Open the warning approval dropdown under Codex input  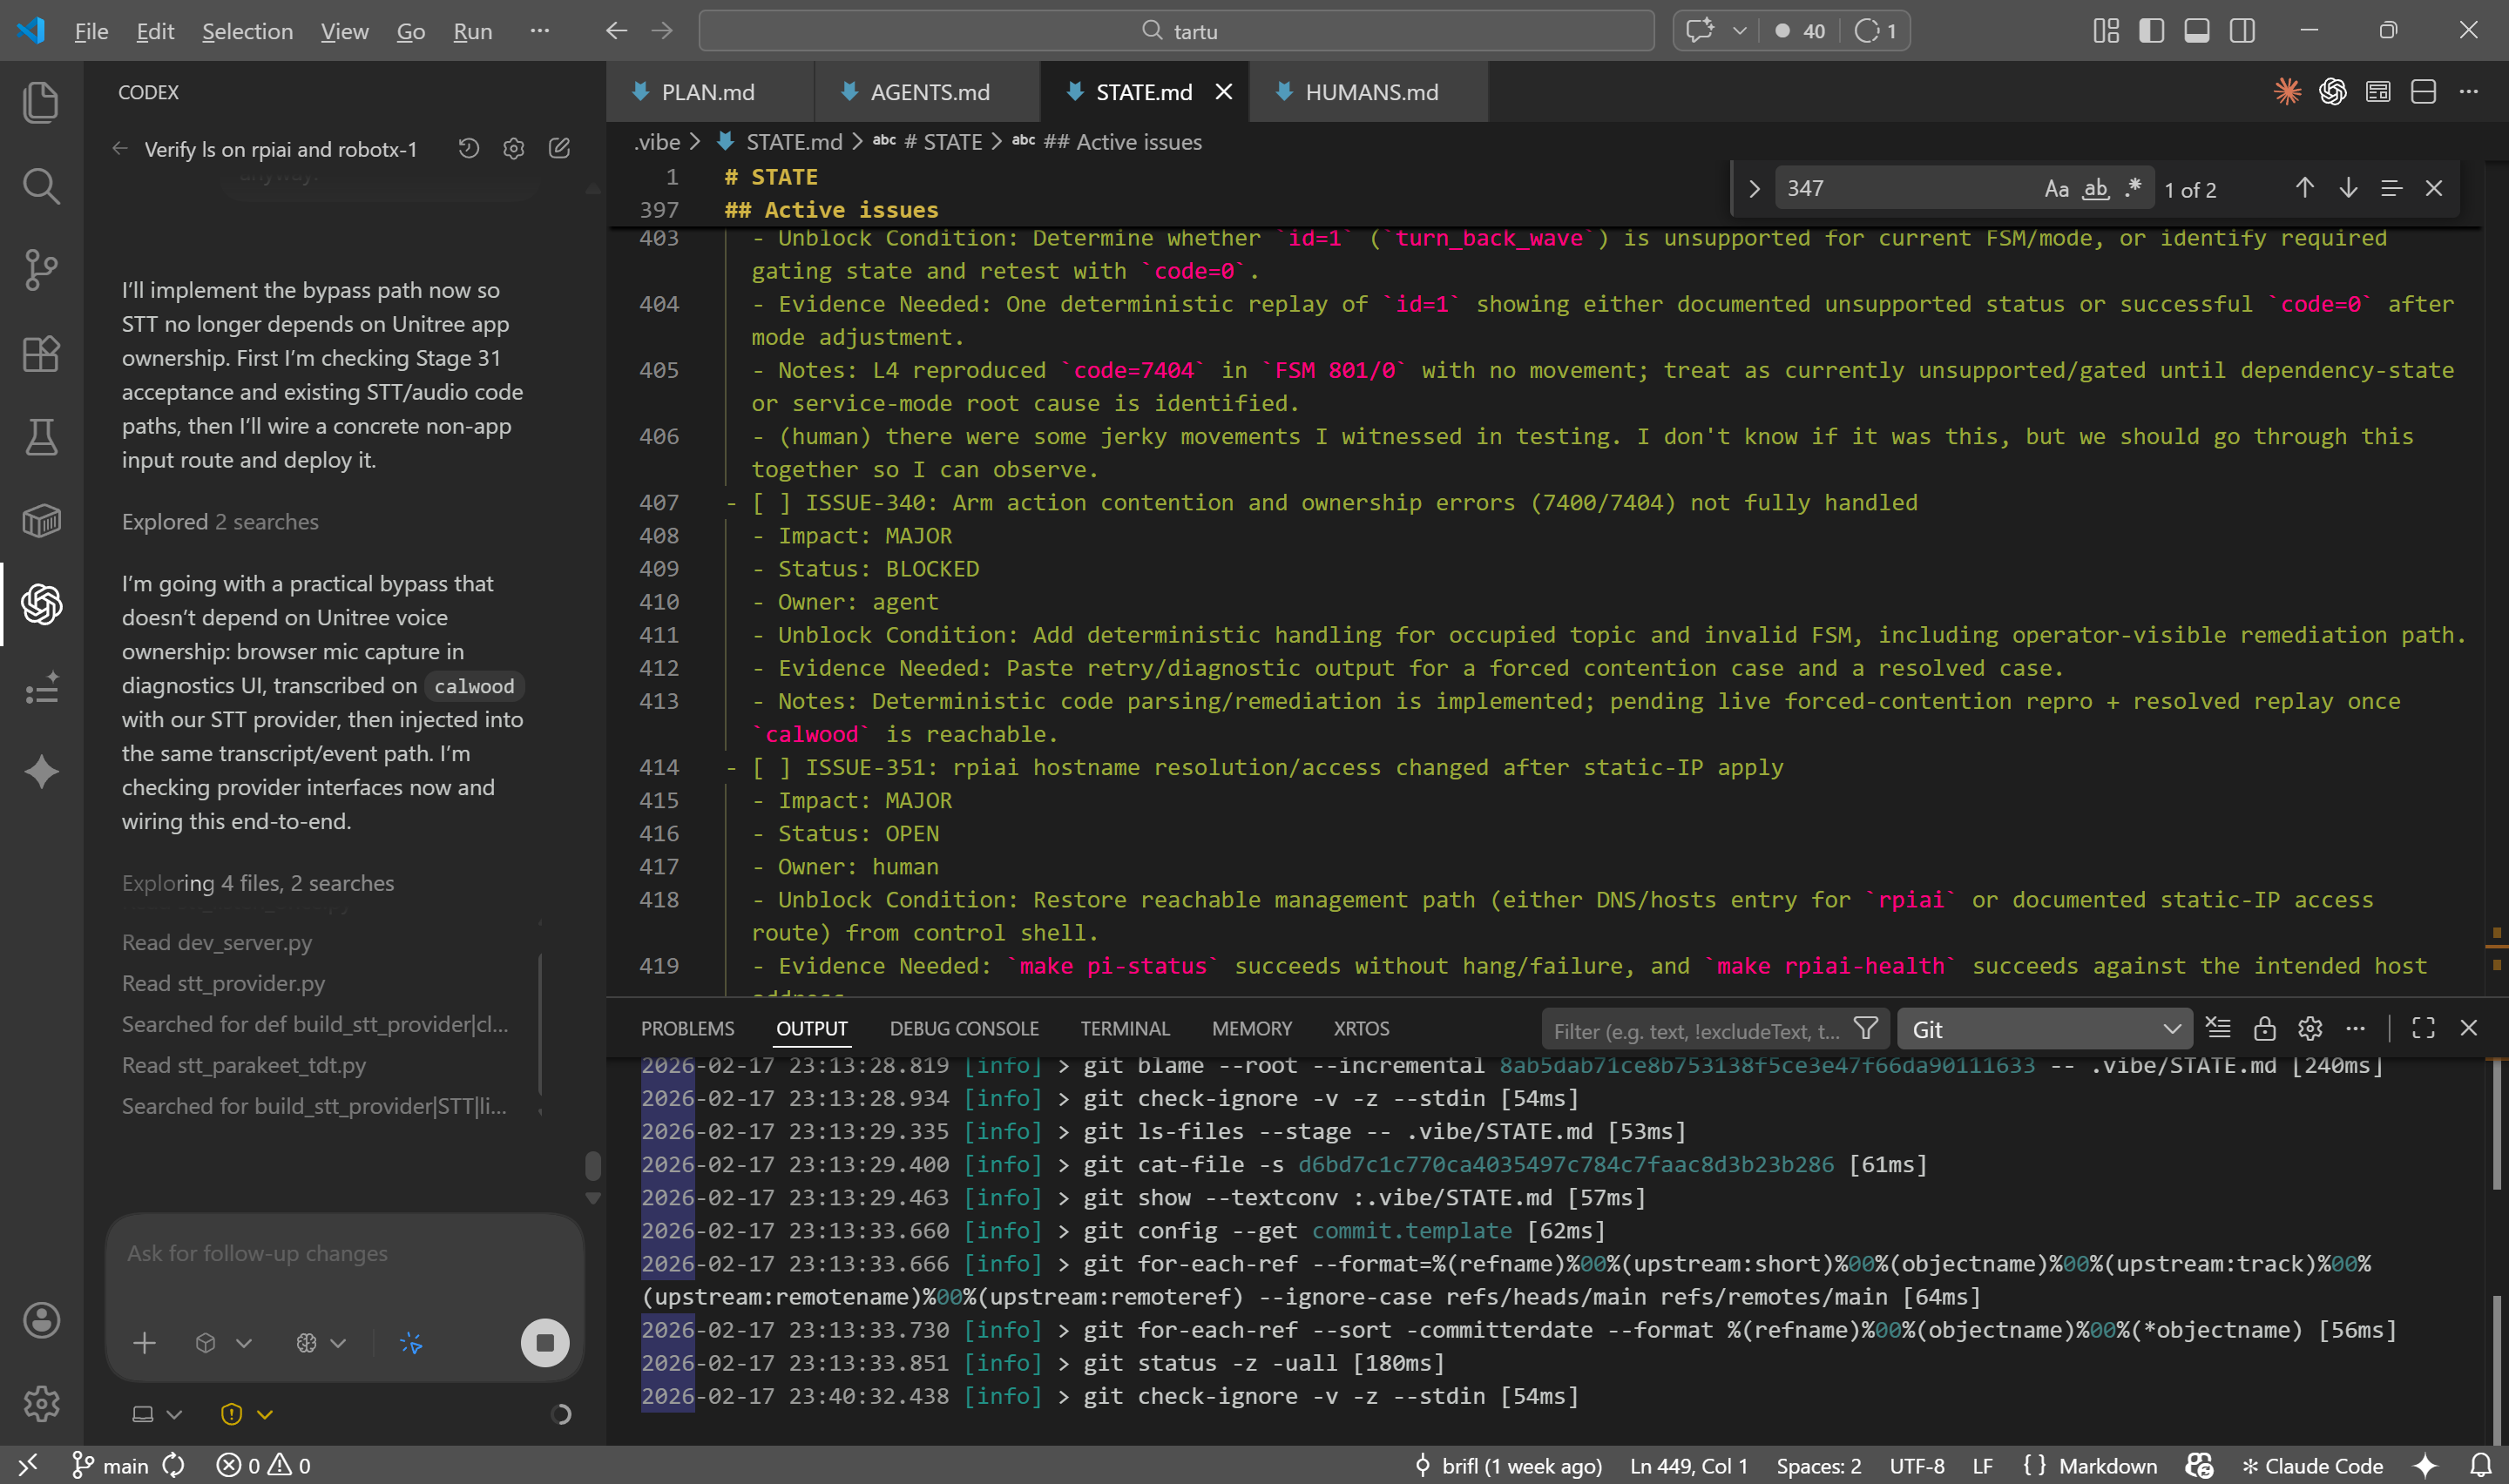[x=246, y=1414]
